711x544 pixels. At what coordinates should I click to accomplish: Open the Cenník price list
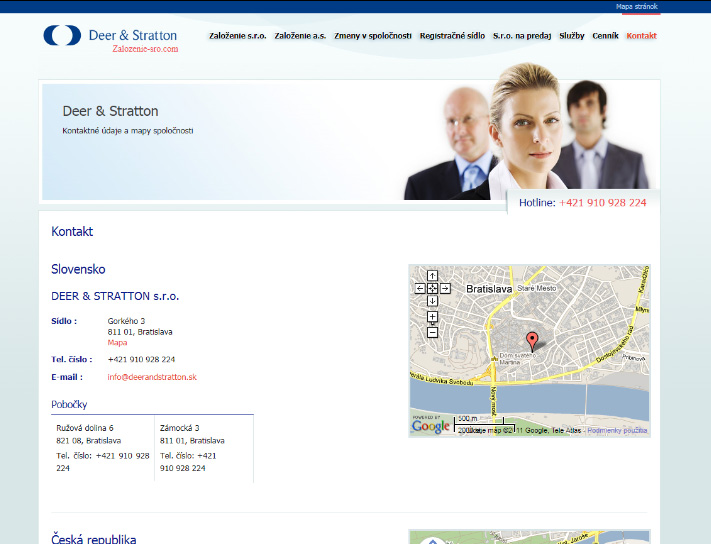605,36
